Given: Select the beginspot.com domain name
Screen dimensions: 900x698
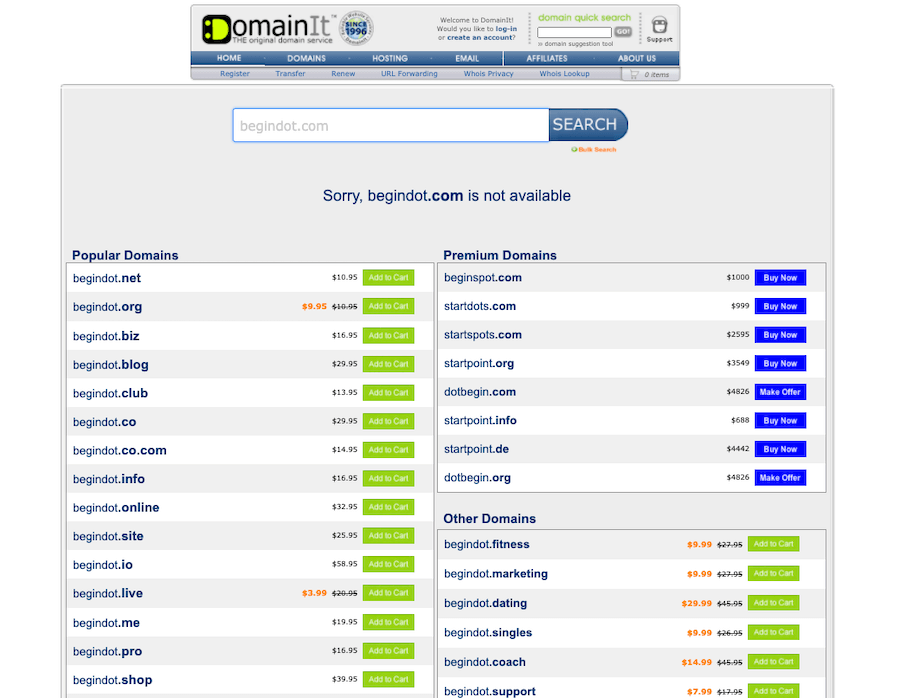Looking at the screenshot, I should click(x=483, y=278).
